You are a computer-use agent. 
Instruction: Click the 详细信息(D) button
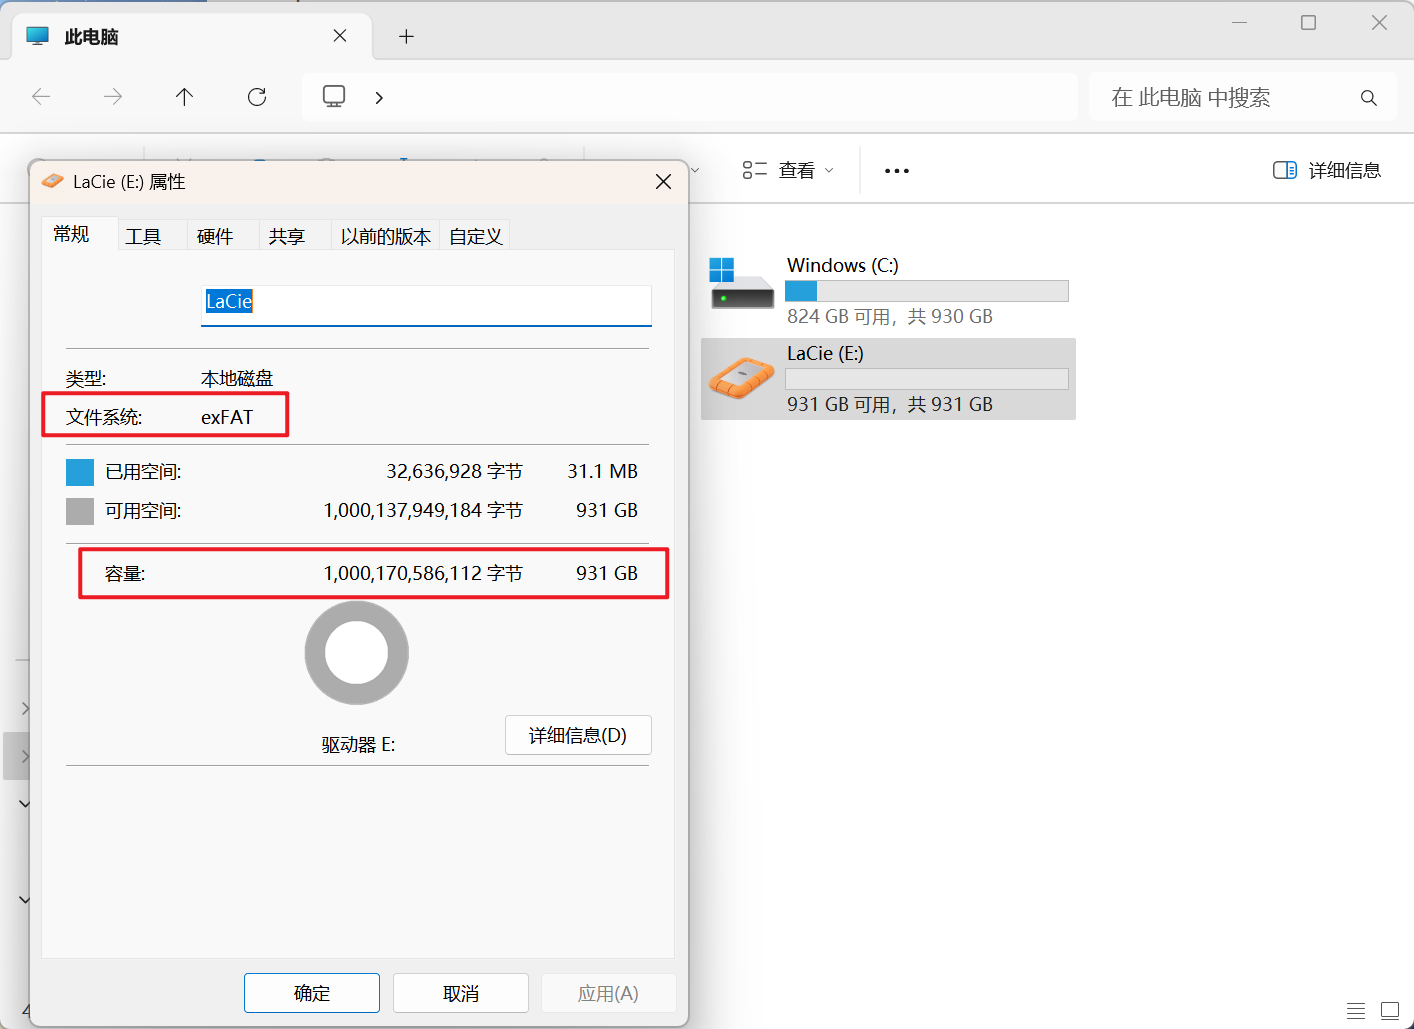[578, 735]
